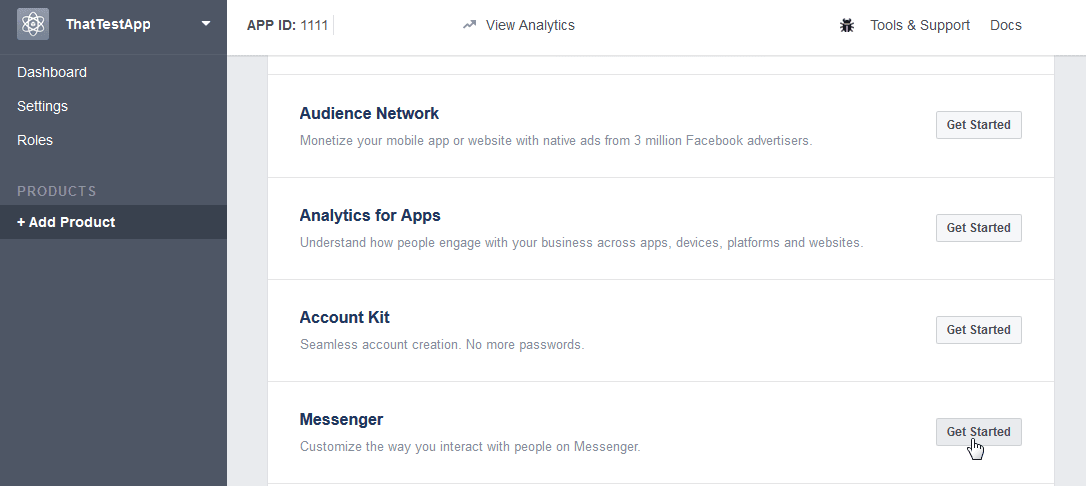Image resolution: width=1086 pixels, height=486 pixels.
Task: Get started with Audience Network
Action: (979, 125)
